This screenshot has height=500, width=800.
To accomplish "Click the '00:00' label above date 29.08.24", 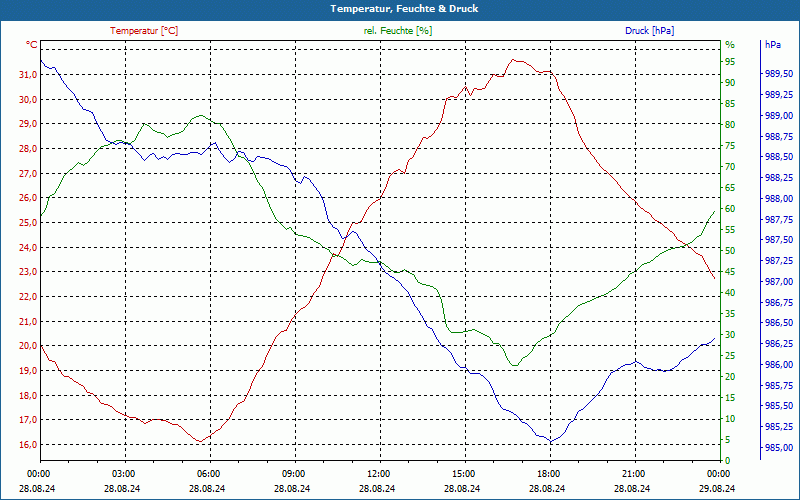I will pos(718,474).
